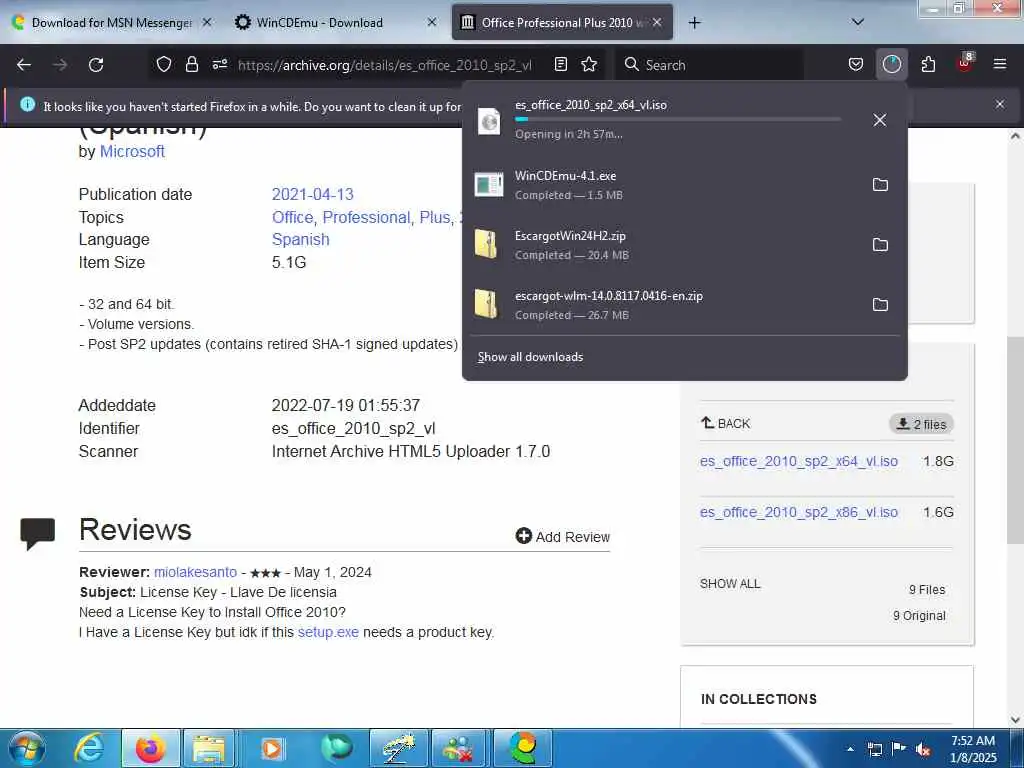Open Windows Media Player taskbar icon
The height and width of the screenshot is (768, 1024).
pyautogui.click(x=272, y=748)
